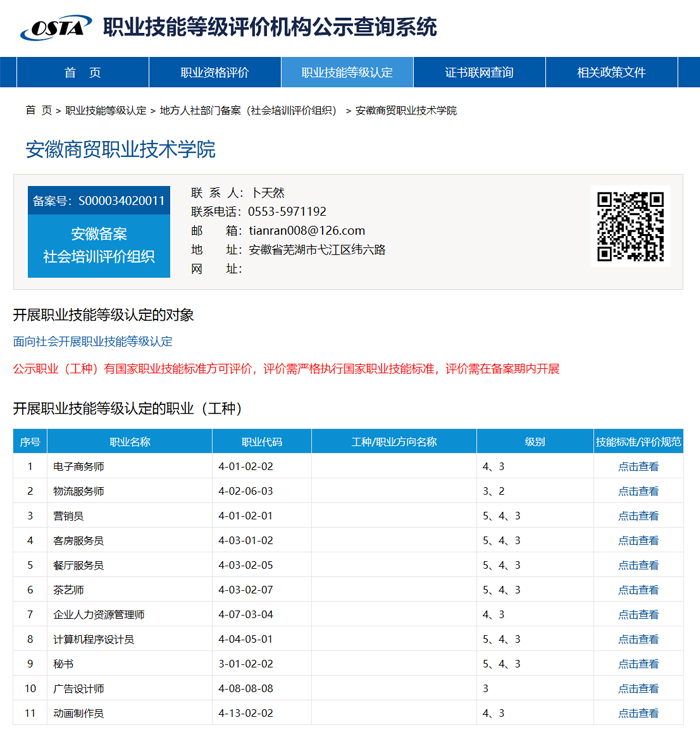Click code 4-08-08-08
The image size is (700, 729).
245,688
